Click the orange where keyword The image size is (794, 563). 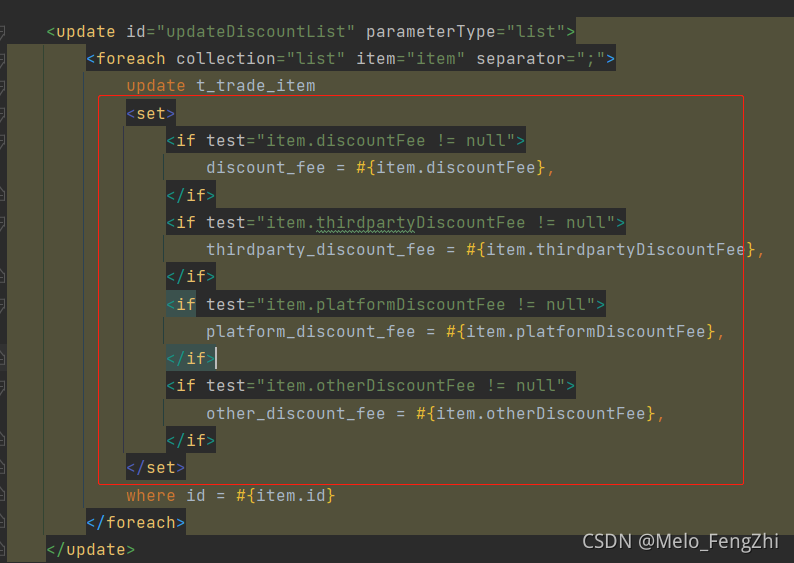[151, 495]
